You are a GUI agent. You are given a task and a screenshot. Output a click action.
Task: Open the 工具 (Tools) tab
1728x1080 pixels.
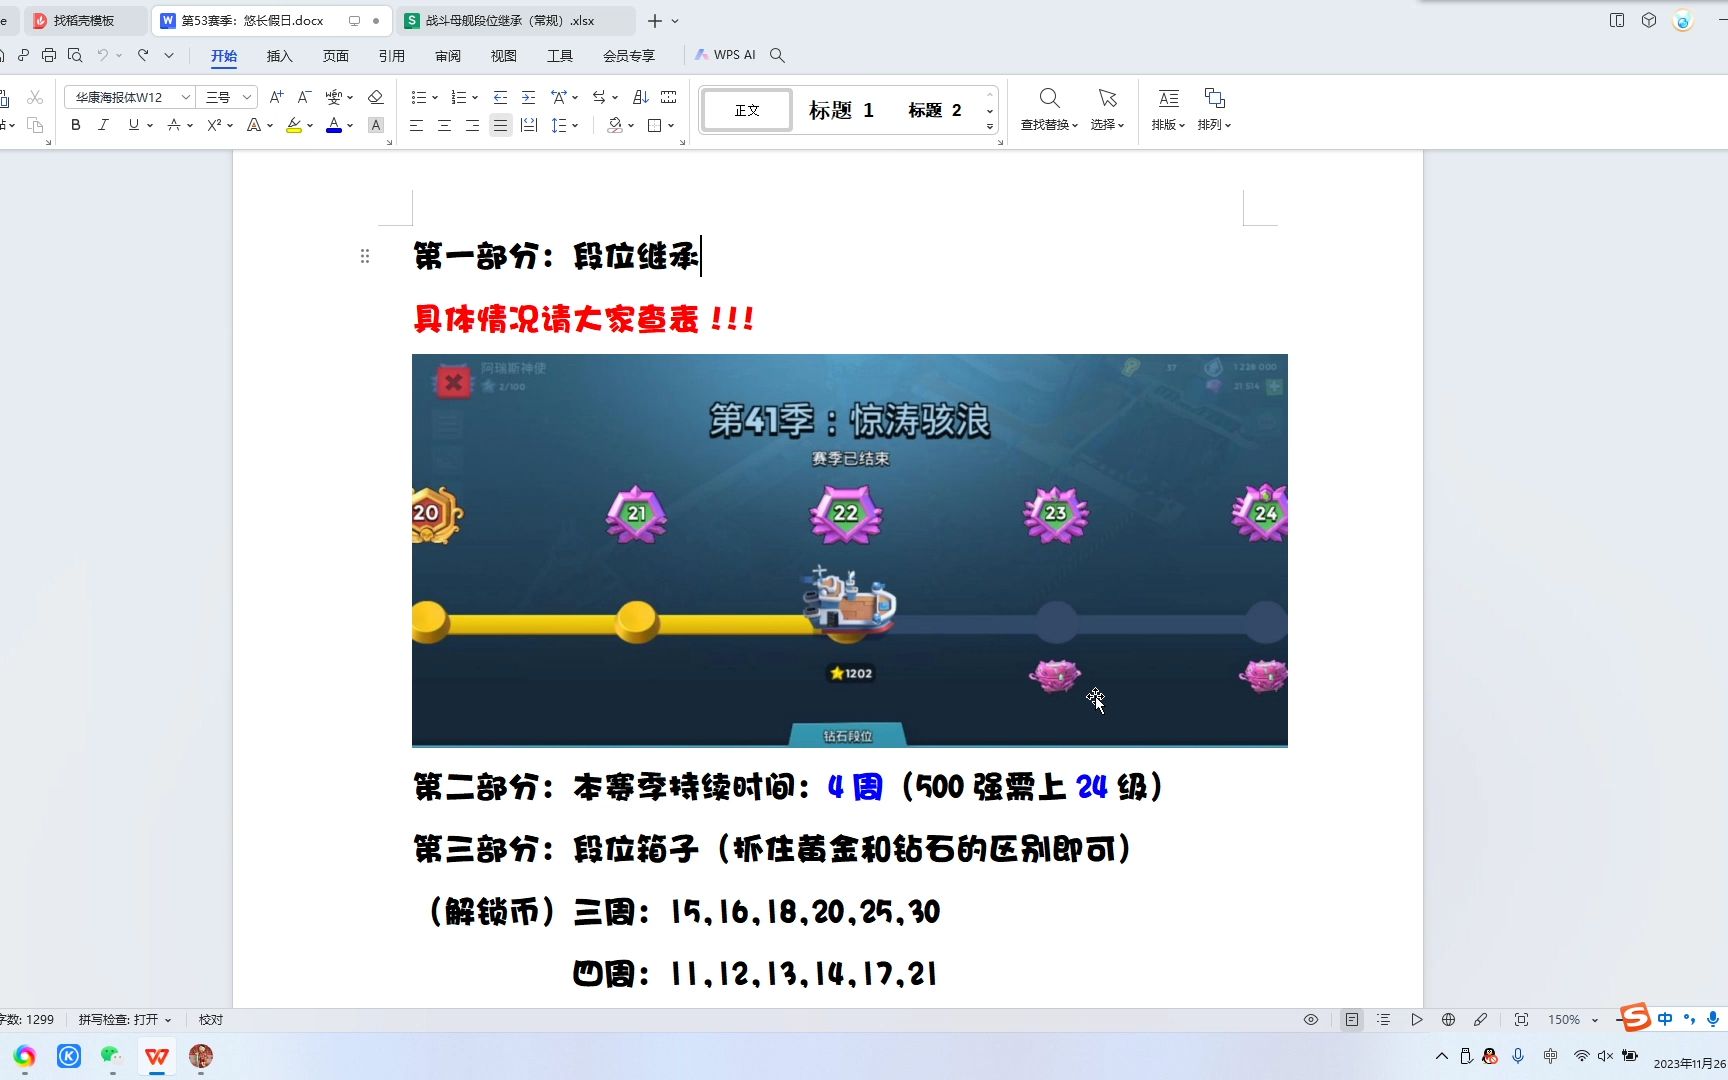tap(560, 56)
